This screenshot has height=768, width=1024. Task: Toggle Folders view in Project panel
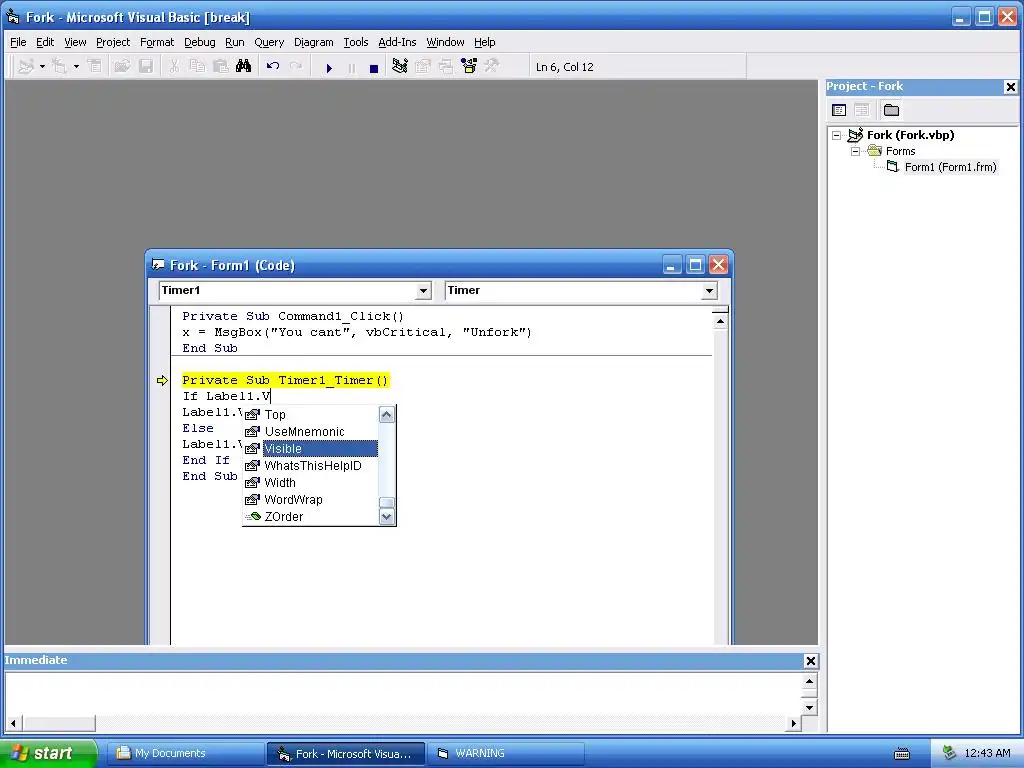[891, 110]
